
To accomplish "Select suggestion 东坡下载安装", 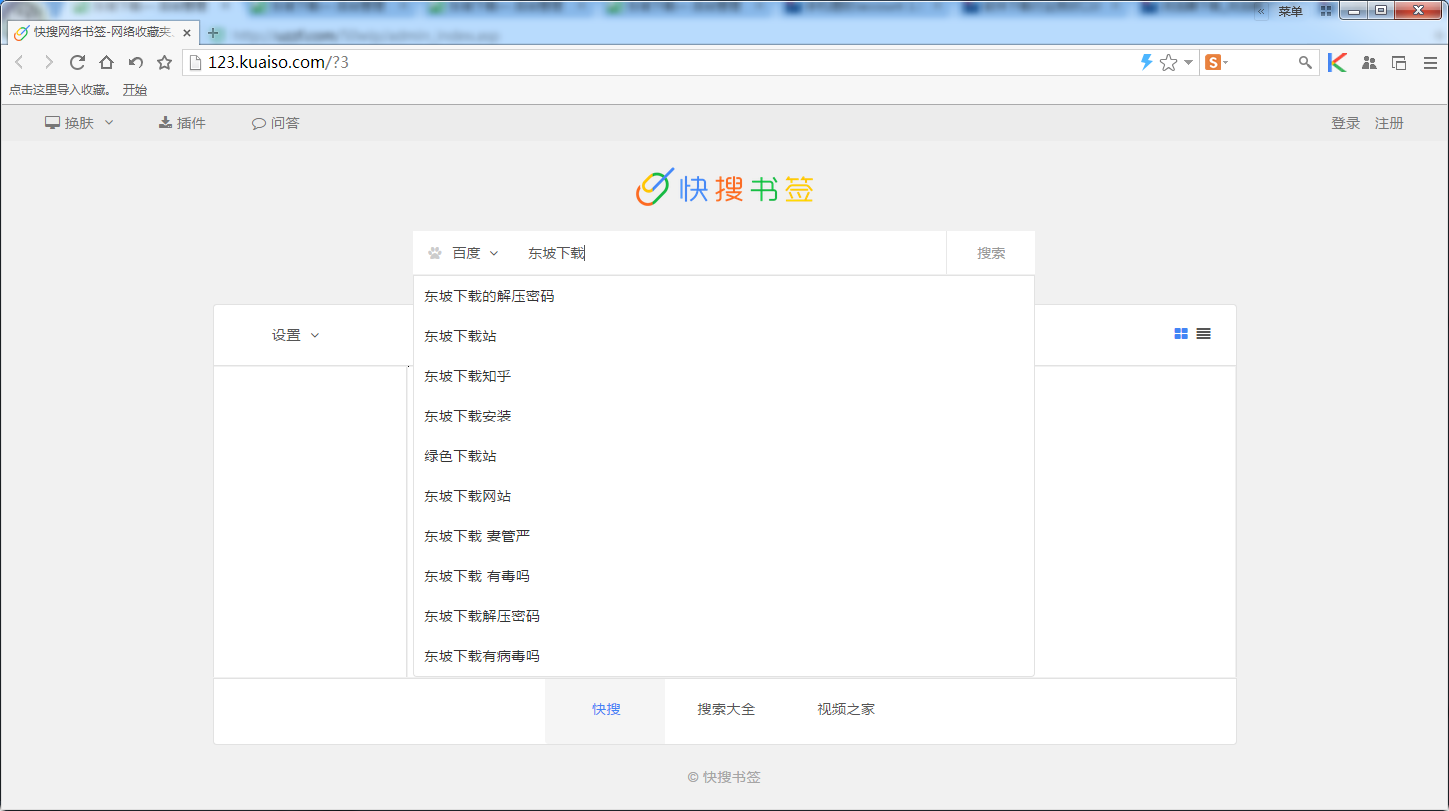I will pos(724,416).
